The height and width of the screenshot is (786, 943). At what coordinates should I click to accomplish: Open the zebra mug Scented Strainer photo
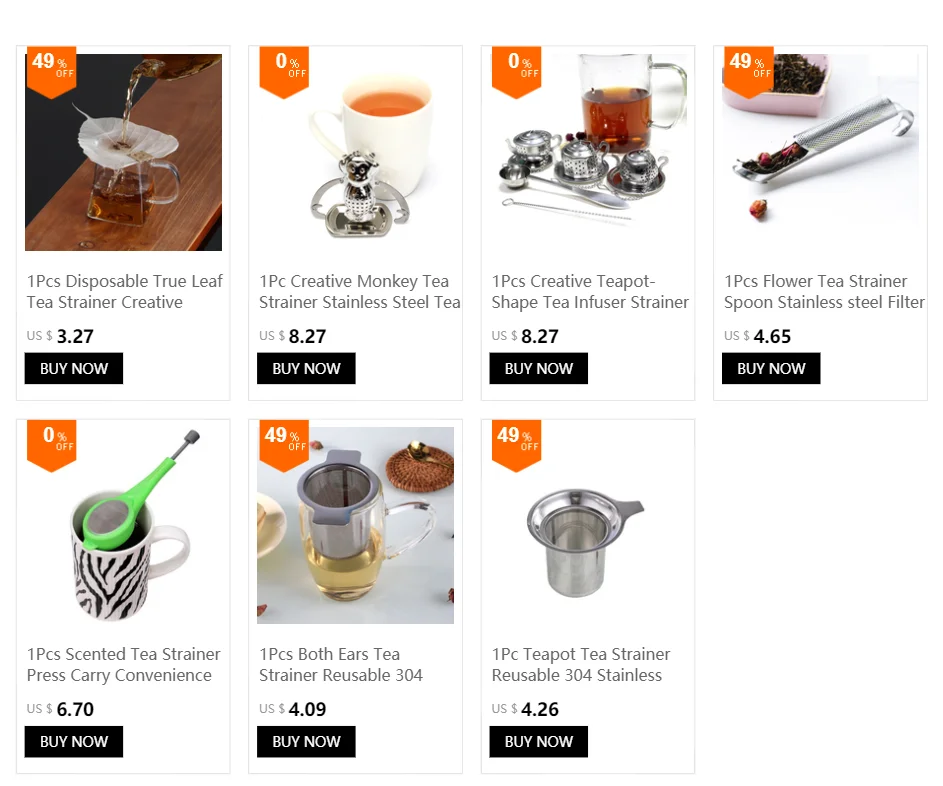tap(123, 525)
